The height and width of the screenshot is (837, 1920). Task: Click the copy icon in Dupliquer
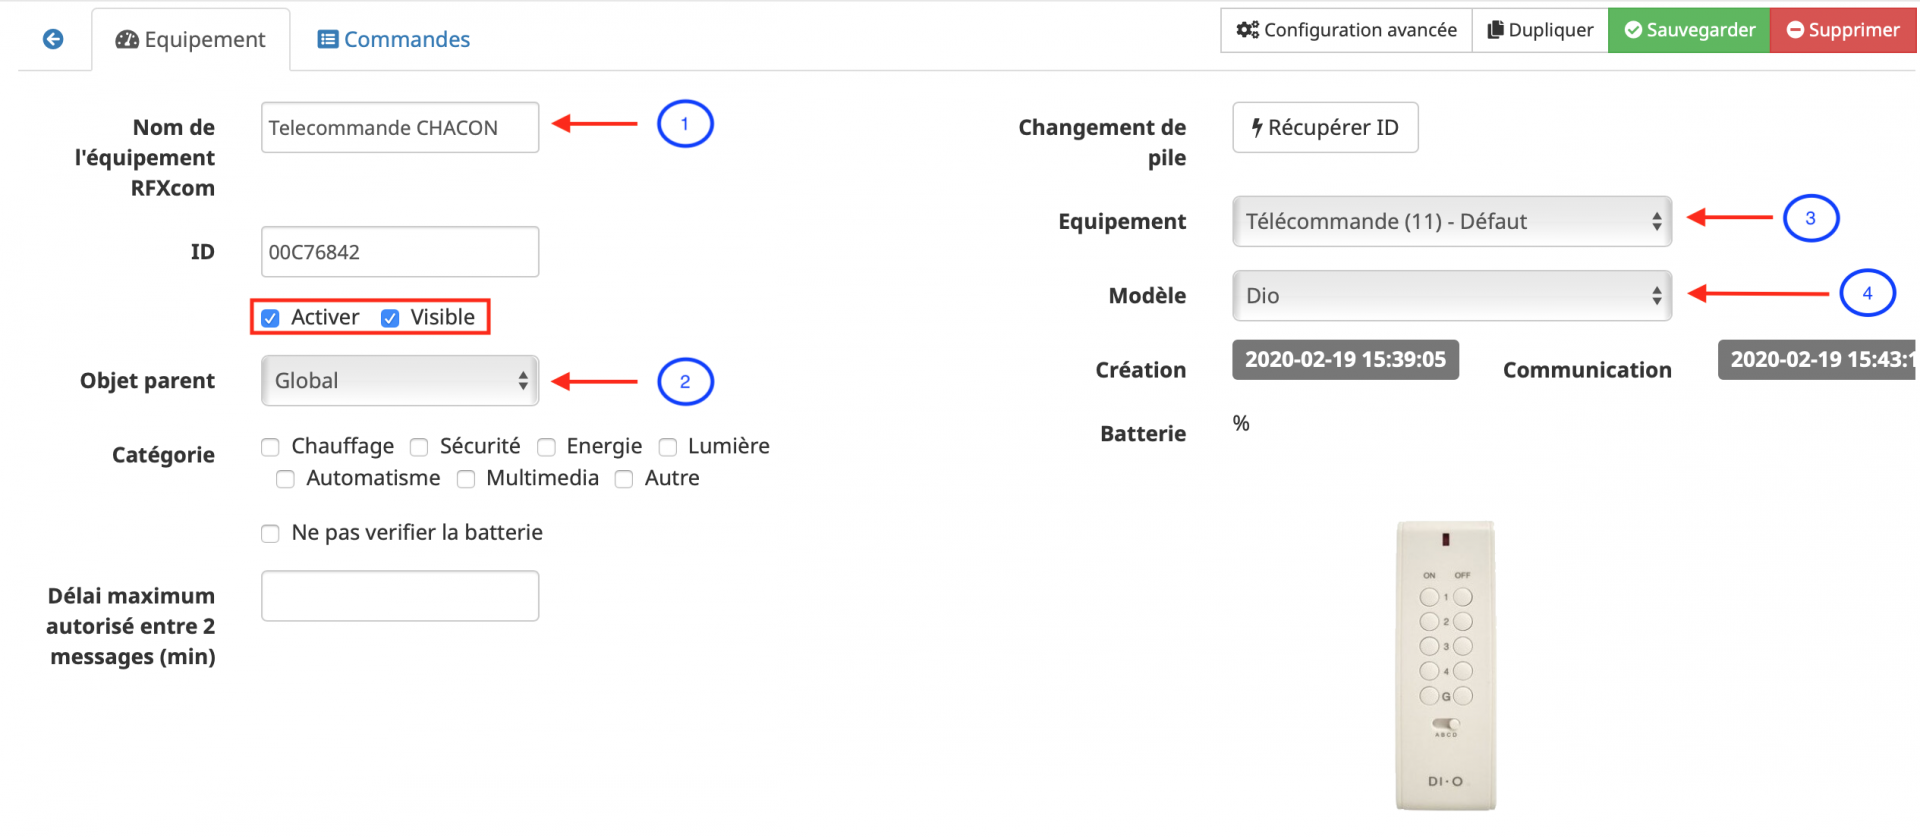pos(1495,30)
